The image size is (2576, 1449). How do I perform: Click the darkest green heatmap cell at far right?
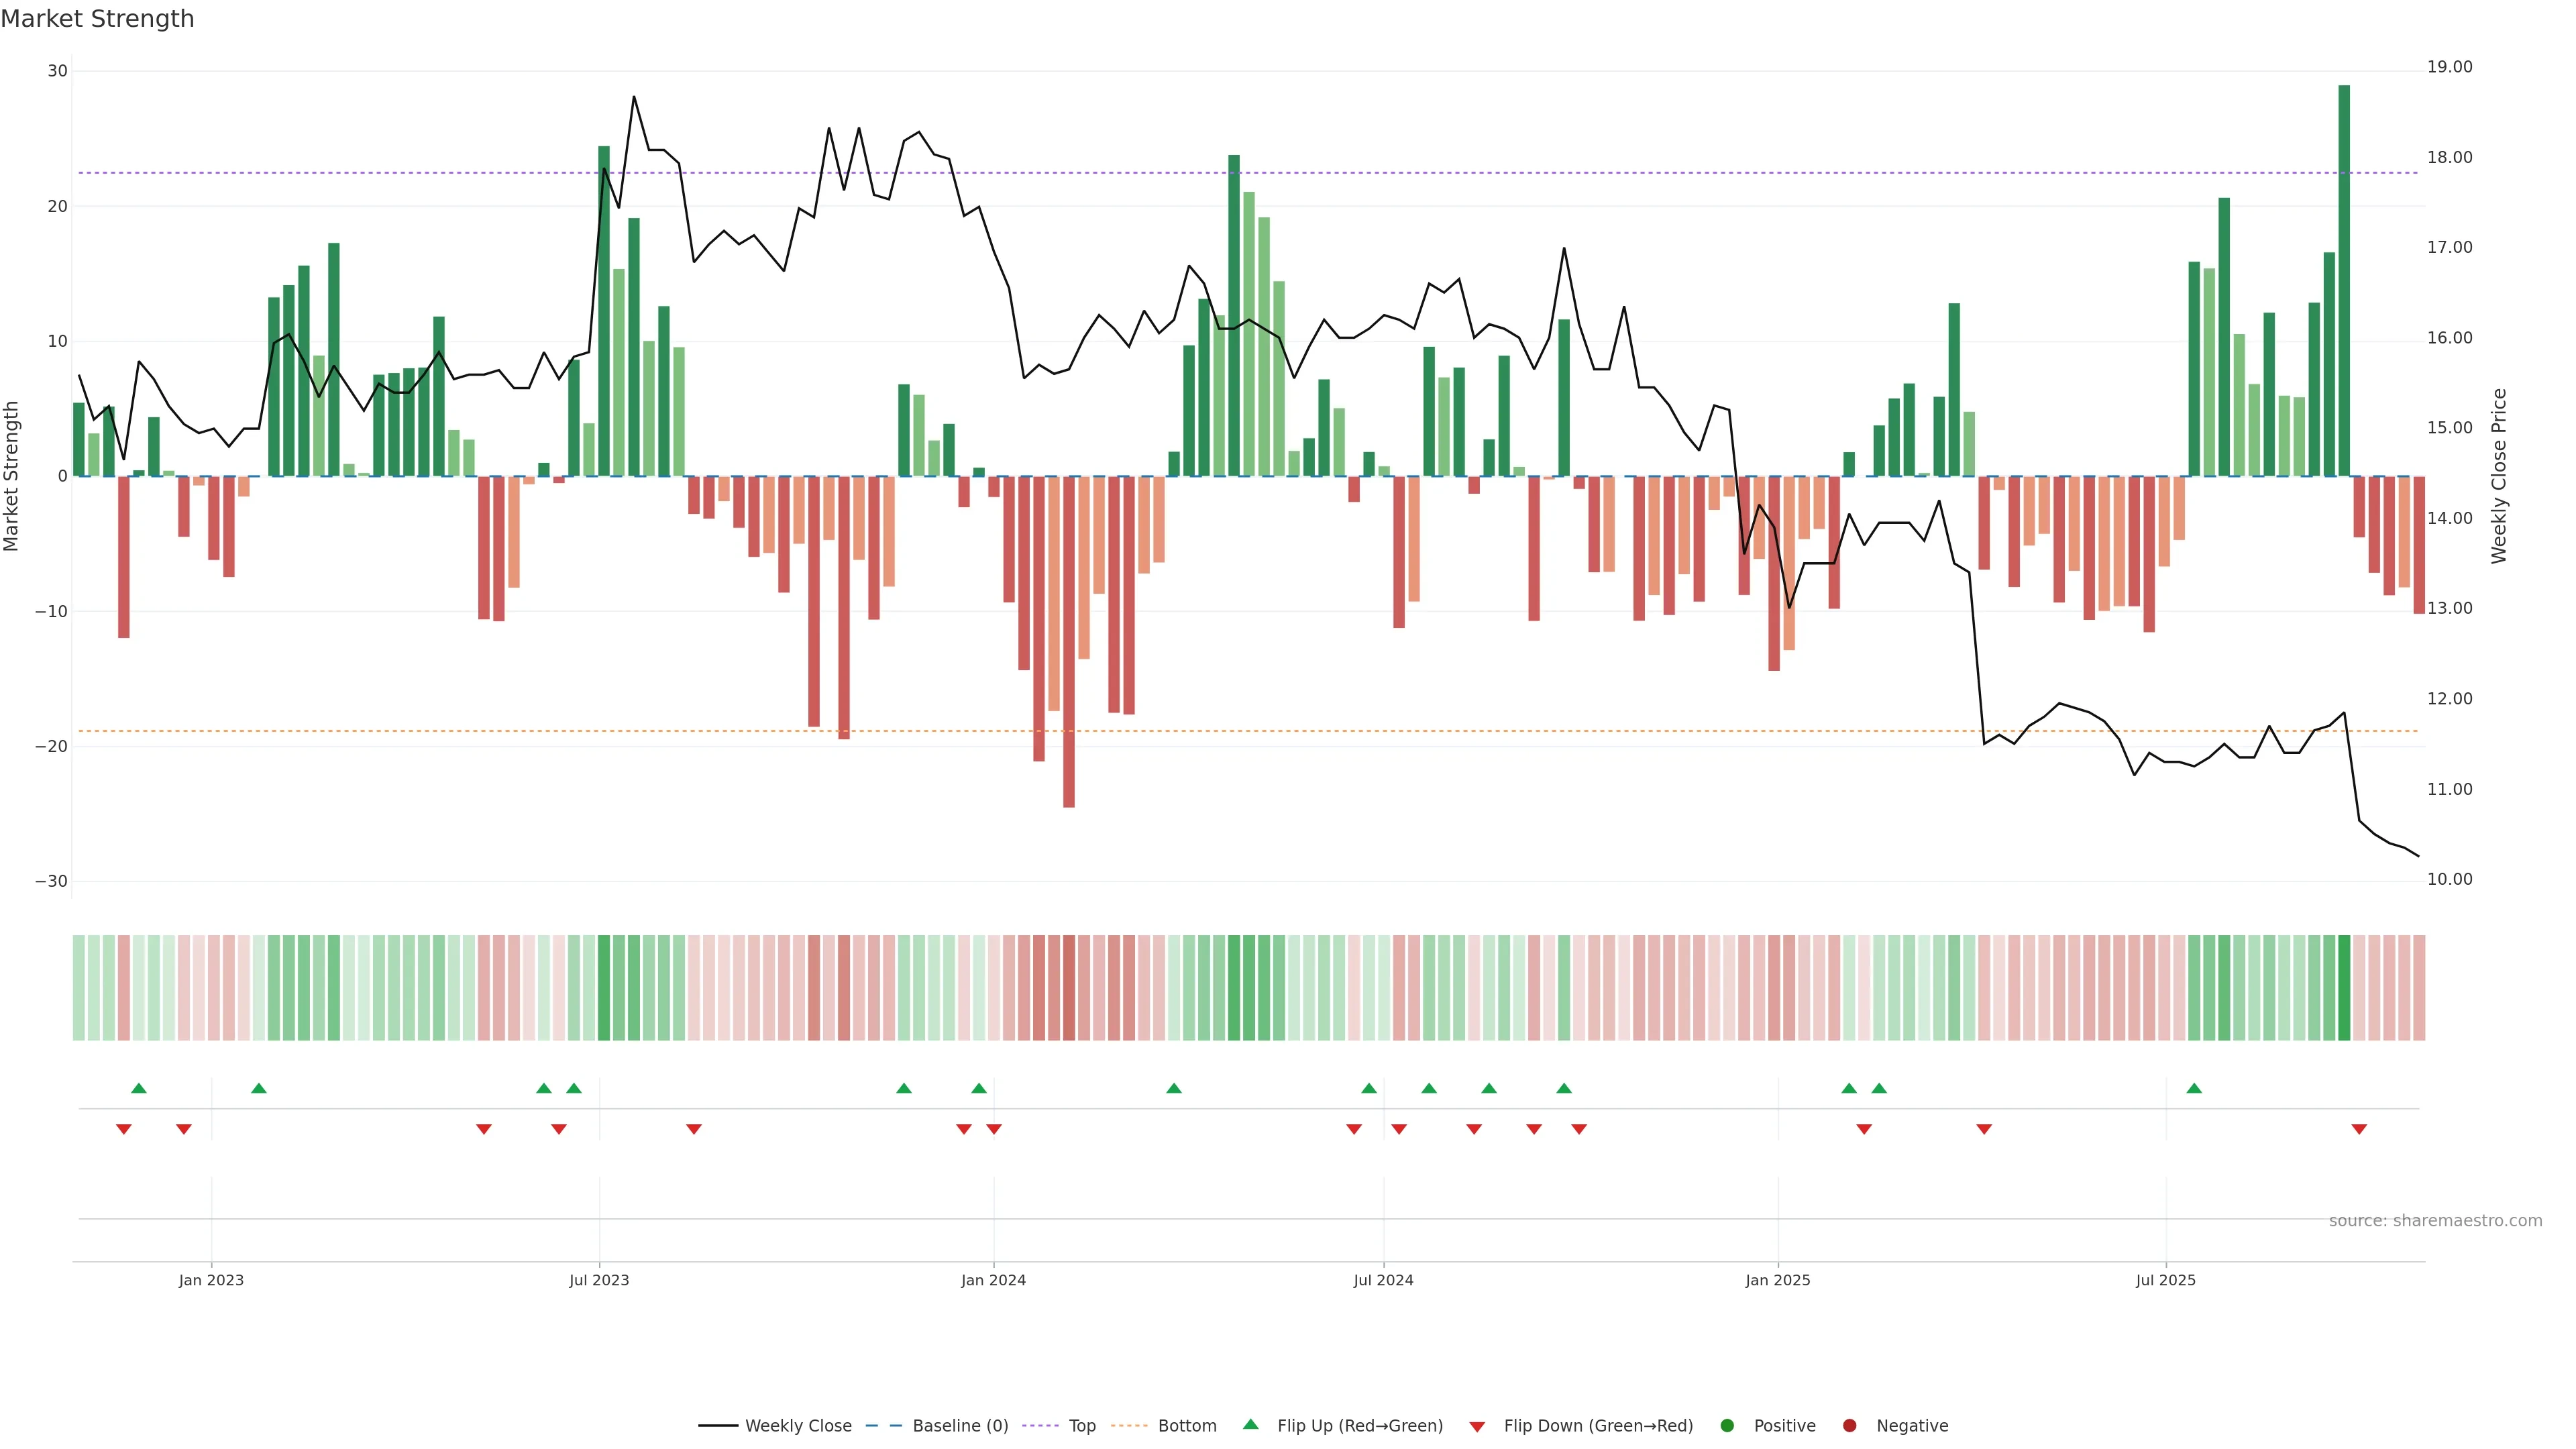point(2344,988)
